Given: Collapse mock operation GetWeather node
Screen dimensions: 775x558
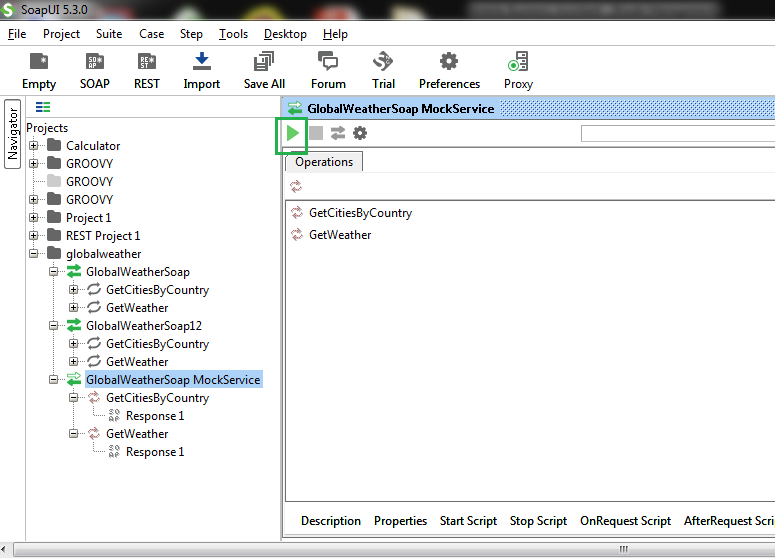Looking at the screenshot, I should click(x=74, y=433).
